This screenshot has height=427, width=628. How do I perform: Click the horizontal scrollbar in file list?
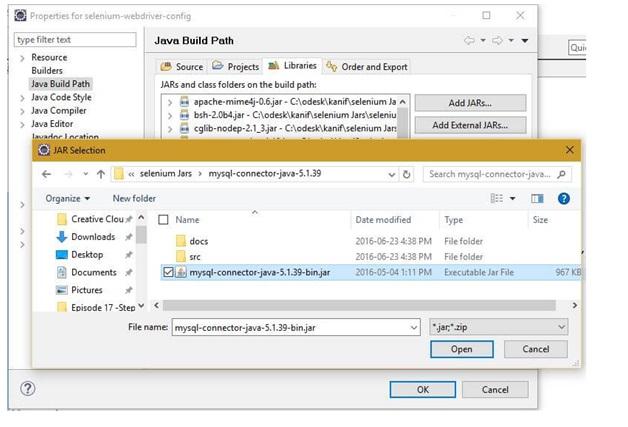[359, 306]
